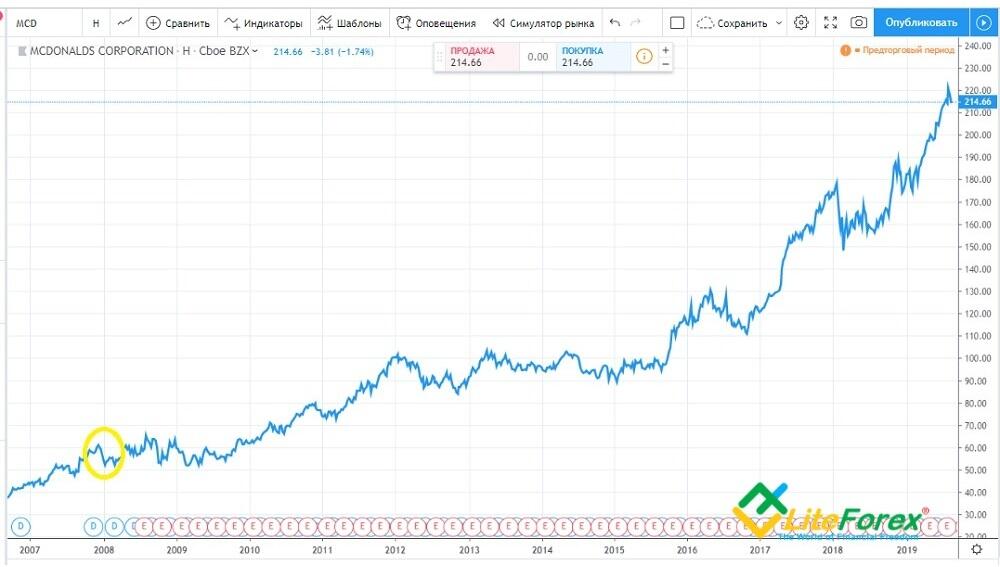Decrease quantity with minus button
The width and height of the screenshot is (1000, 567).
pyautogui.click(x=665, y=64)
